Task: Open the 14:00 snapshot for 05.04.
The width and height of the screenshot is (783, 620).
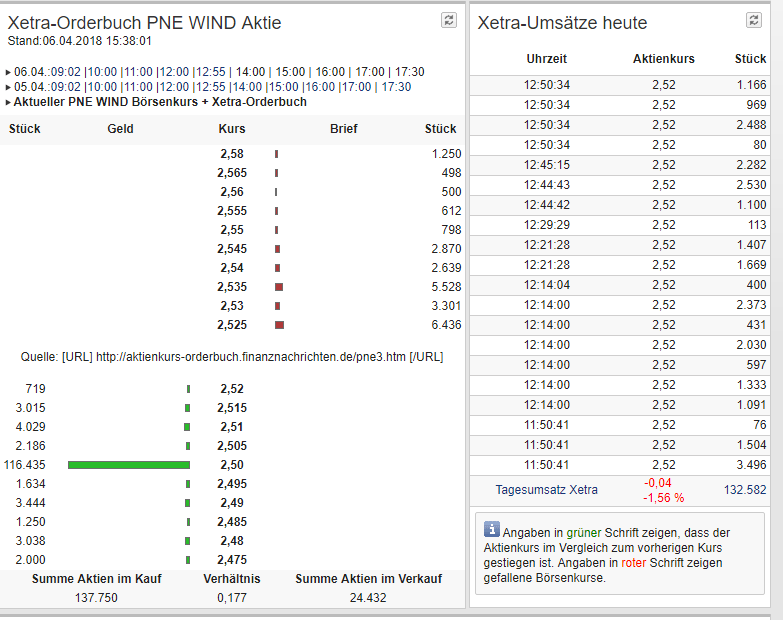Action: pyautogui.click(x=247, y=87)
